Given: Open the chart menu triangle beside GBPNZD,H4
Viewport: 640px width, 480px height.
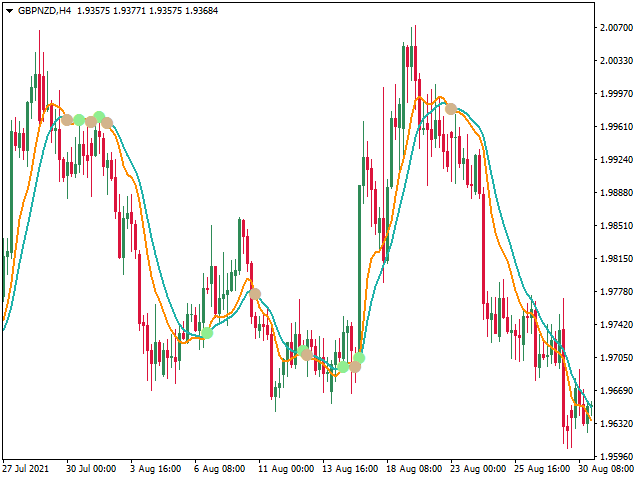Looking at the screenshot, I should (x=10, y=11).
